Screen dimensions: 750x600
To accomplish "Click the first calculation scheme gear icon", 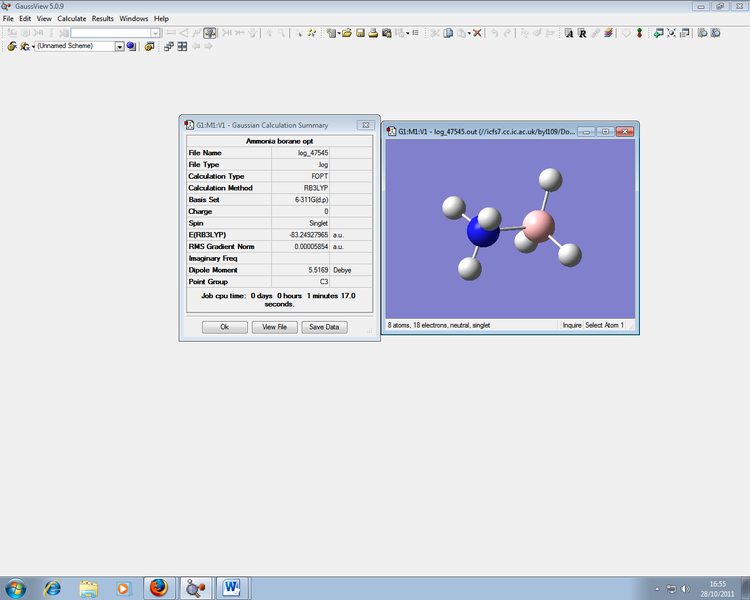I will tap(11, 46).
